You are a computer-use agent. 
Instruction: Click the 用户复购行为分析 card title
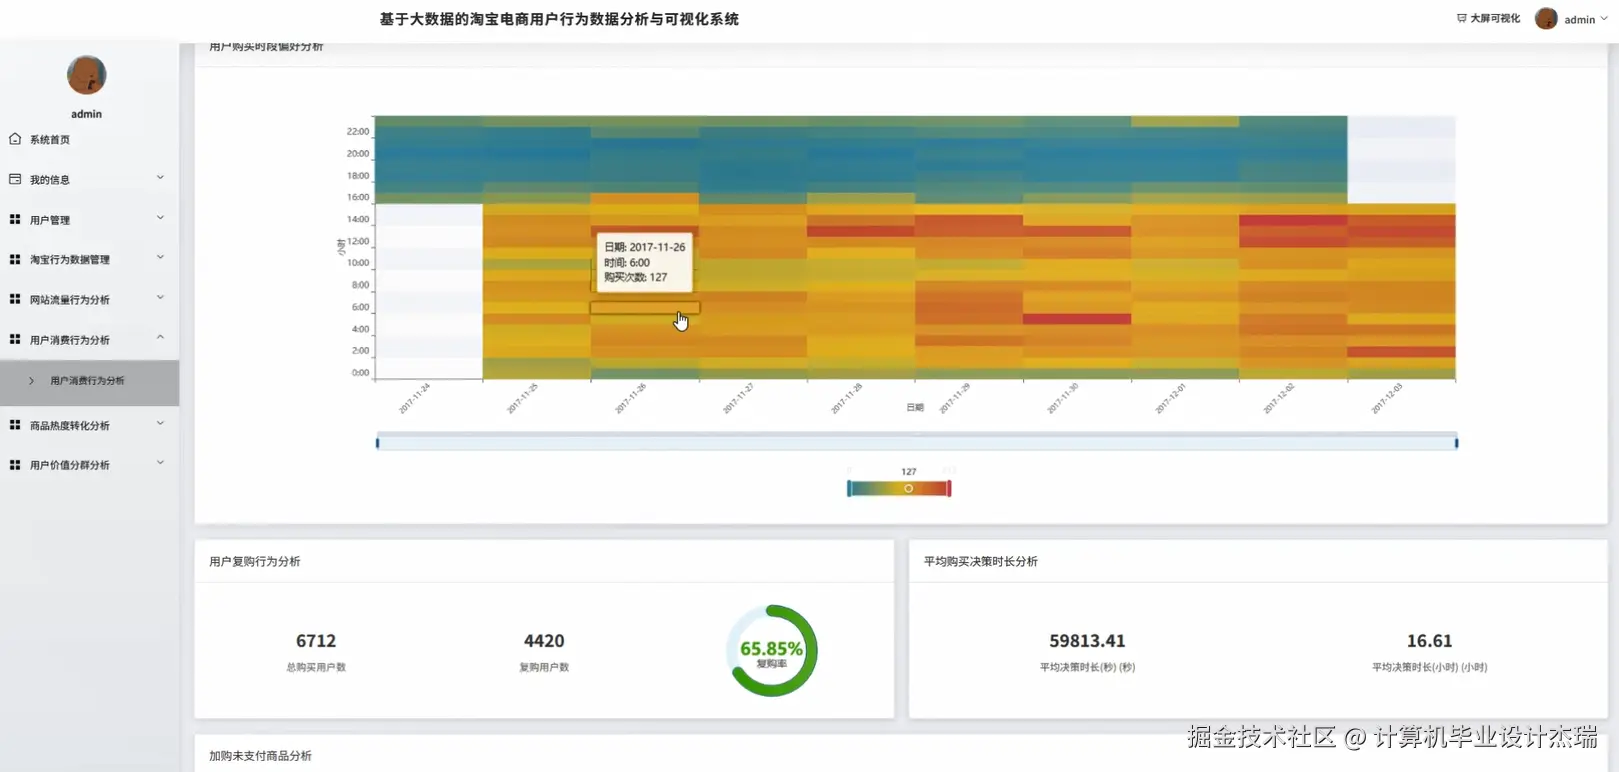pyautogui.click(x=255, y=562)
